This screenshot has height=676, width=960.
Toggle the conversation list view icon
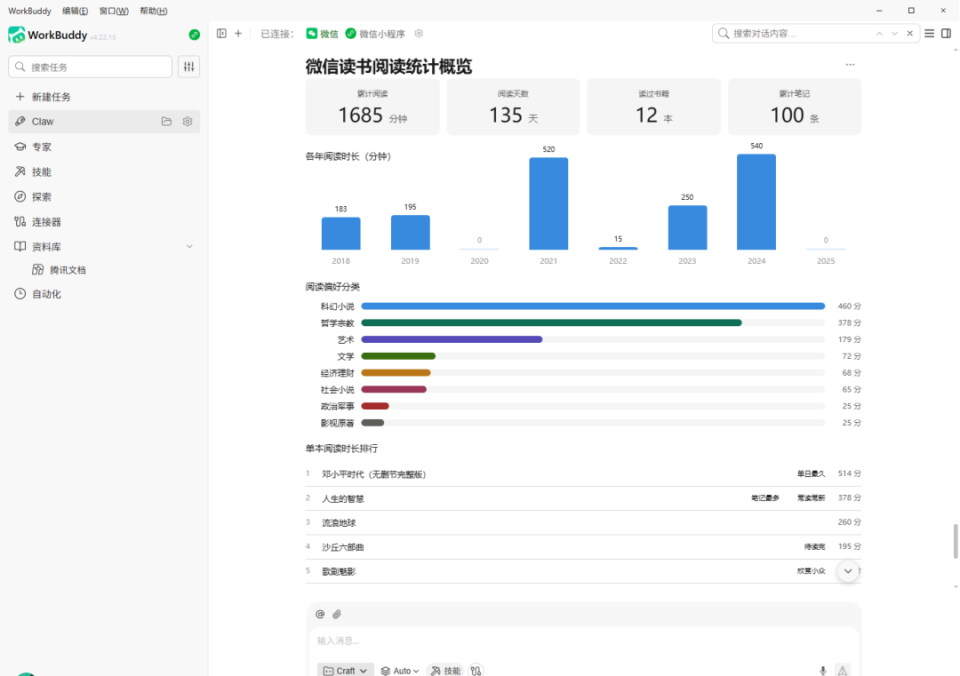point(929,34)
